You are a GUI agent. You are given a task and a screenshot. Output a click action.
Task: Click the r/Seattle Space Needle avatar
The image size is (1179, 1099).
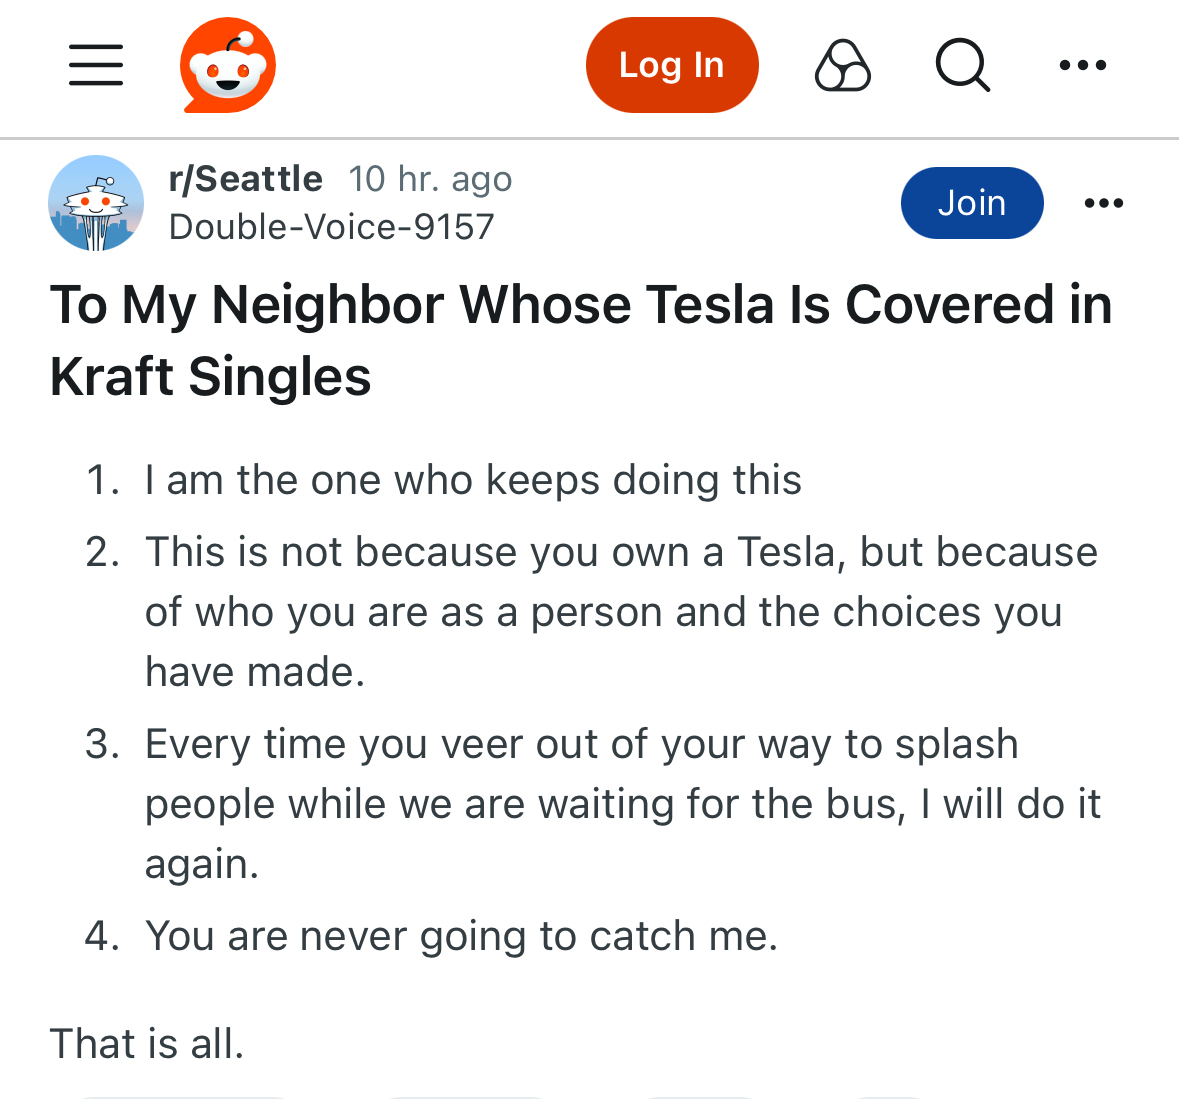(x=96, y=203)
